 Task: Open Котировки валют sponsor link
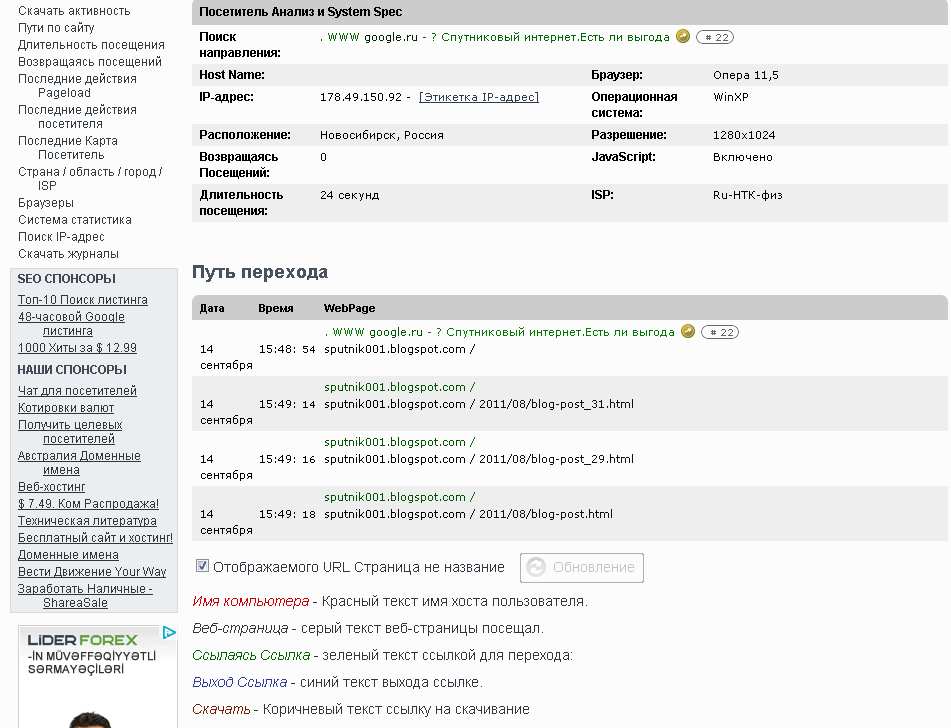click(66, 408)
